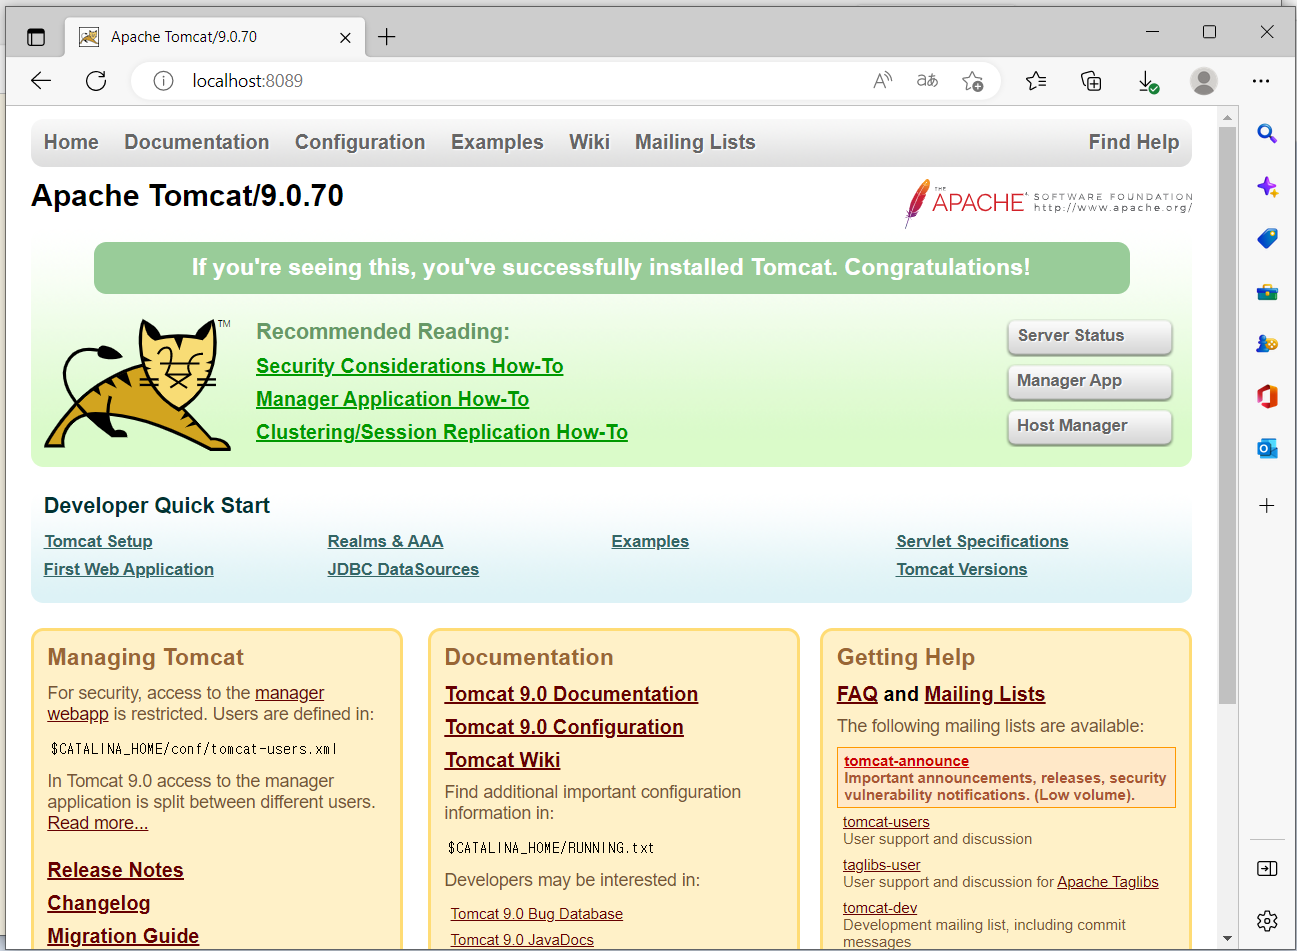
Task: Open Home in Tomcat navigation bar
Action: click(x=71, y=142)
